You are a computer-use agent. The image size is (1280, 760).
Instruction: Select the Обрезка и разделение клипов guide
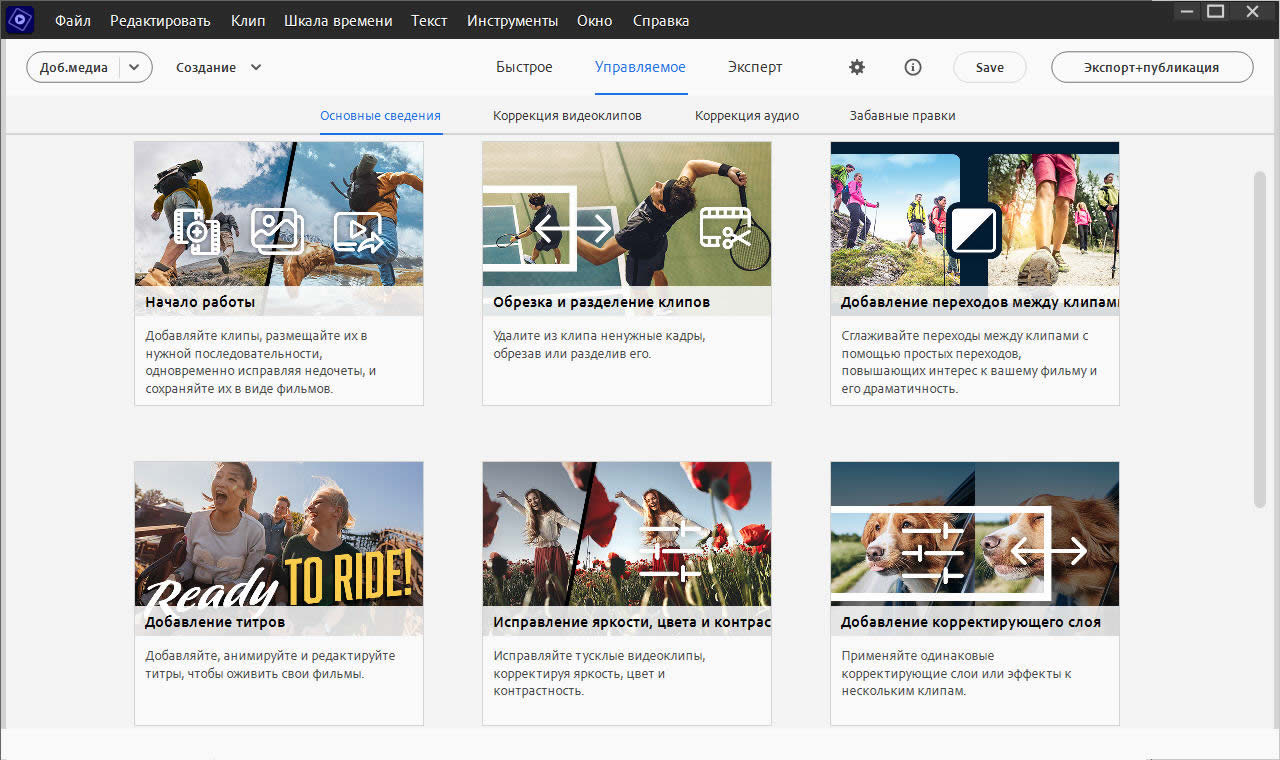pos(627,215)
